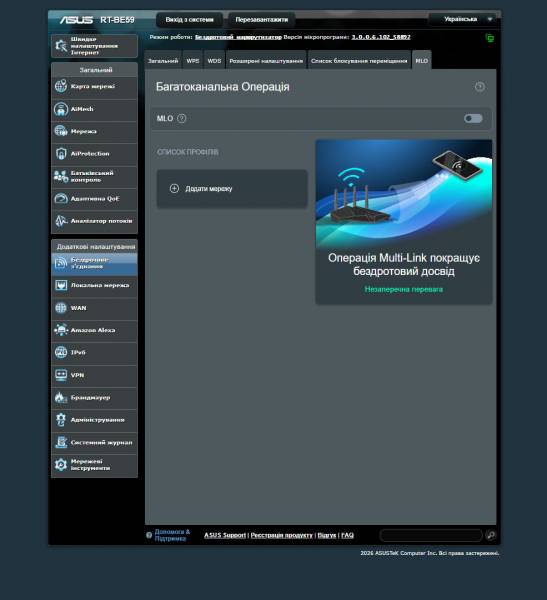Click the plus icon to add a network
This screenshot has height=600, width=547.
174,189
